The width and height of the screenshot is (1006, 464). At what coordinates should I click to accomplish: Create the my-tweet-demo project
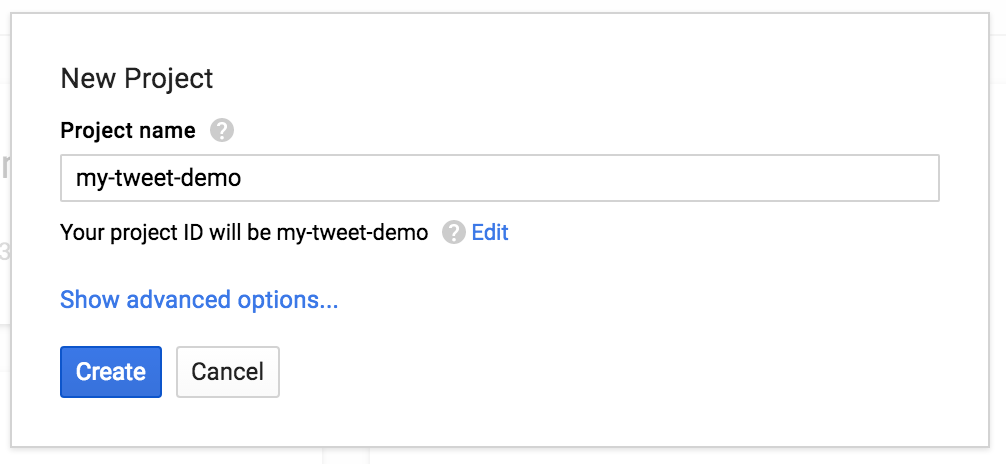111,372
